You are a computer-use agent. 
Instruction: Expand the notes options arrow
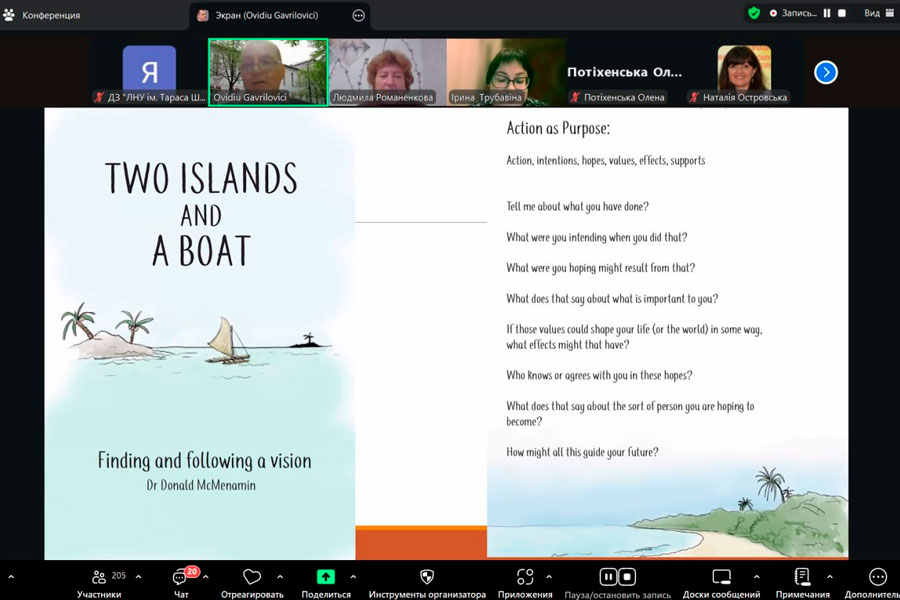[829, 576]
